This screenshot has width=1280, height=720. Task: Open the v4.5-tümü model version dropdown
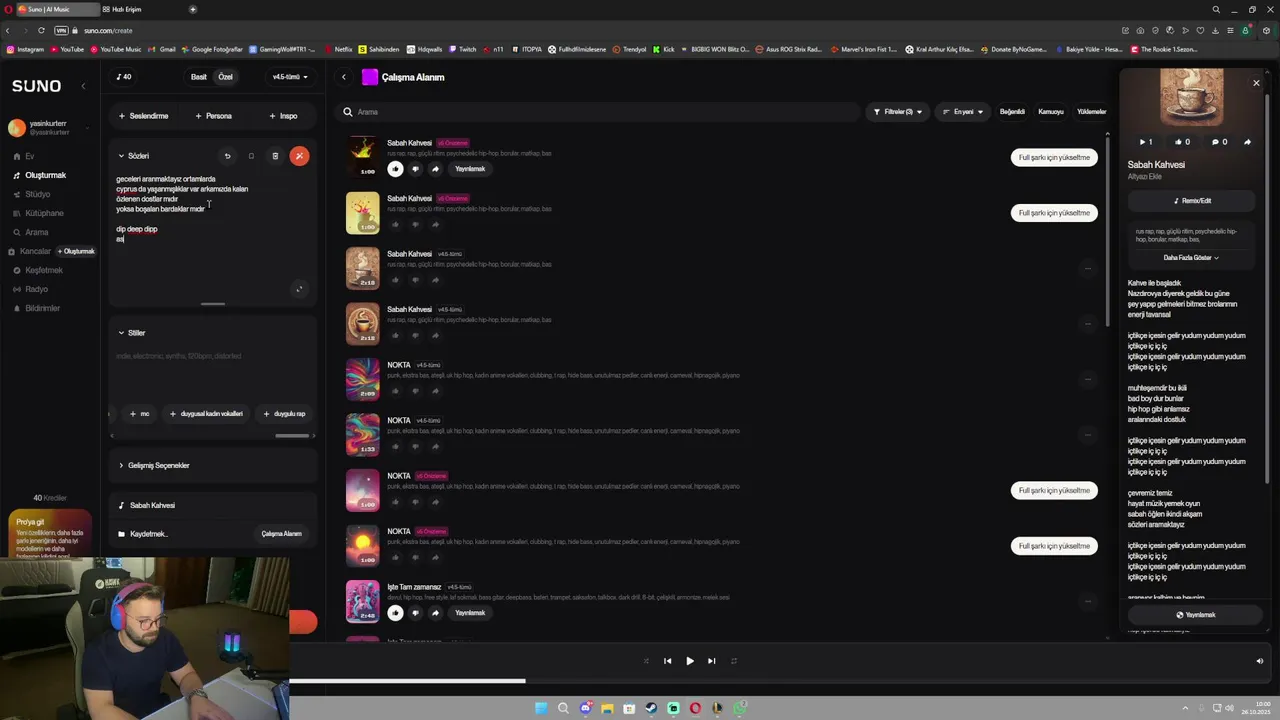point(290,77)
